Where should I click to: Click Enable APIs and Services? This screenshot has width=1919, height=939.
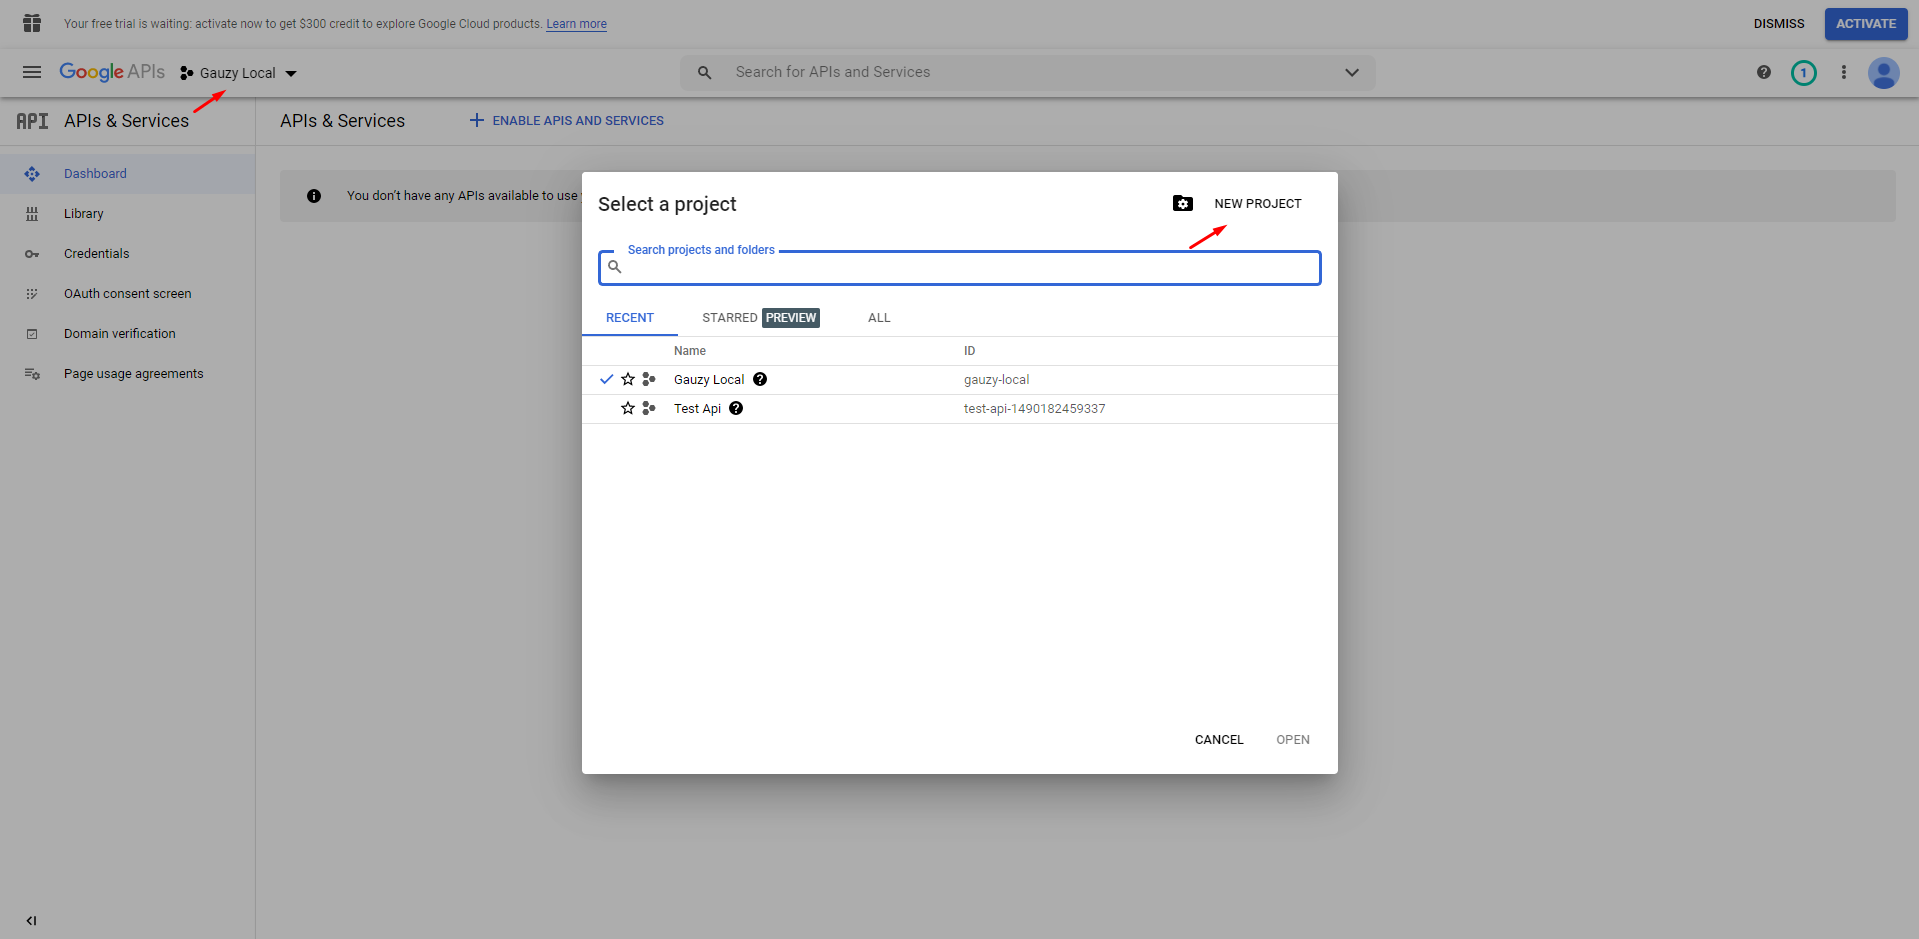coord(567,121)
